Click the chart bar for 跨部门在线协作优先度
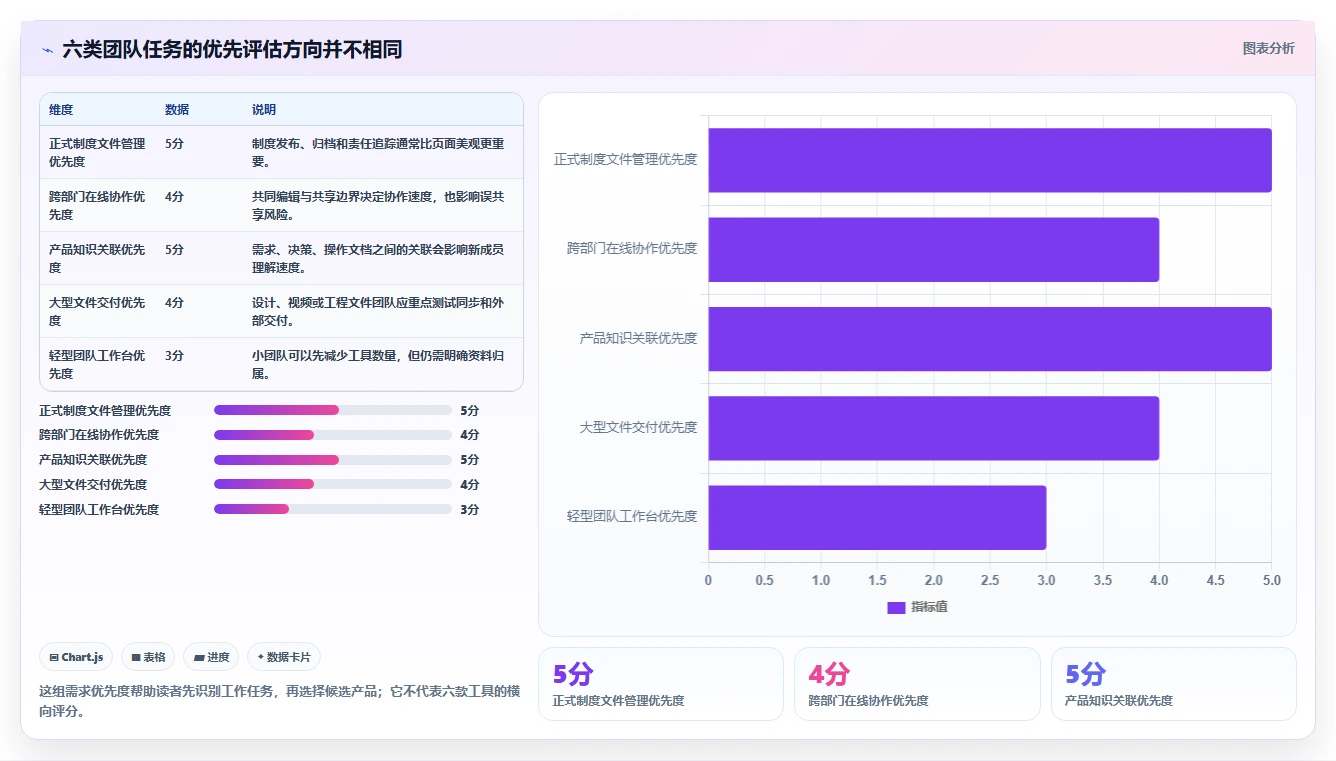Viewport: 1336px width, 761px height. 934,249
